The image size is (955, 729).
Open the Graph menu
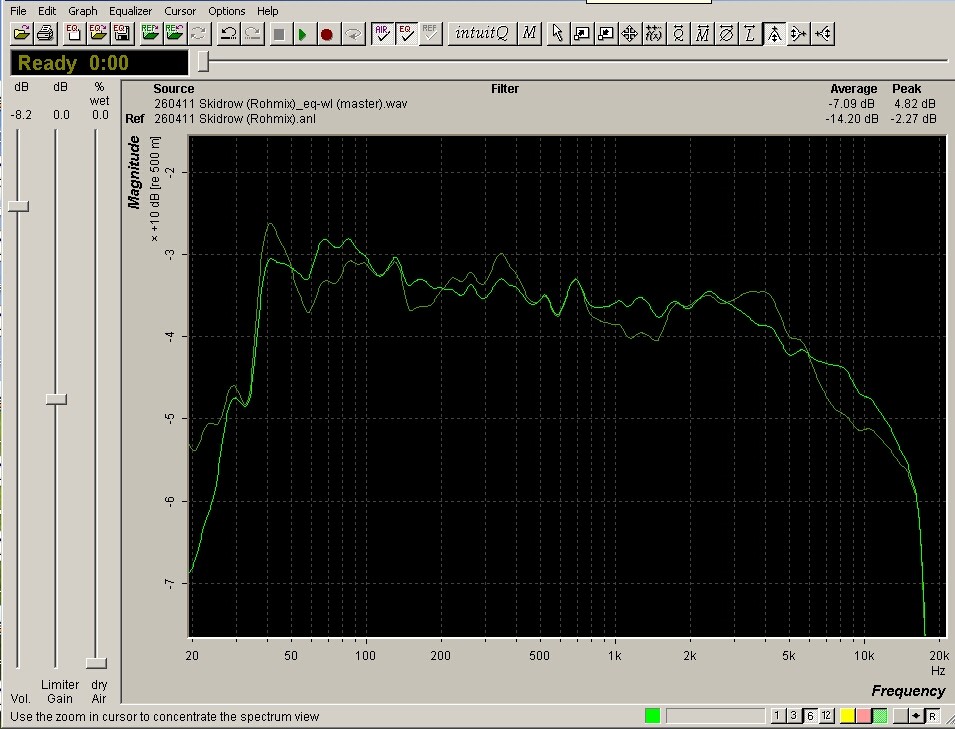point(83,11)
